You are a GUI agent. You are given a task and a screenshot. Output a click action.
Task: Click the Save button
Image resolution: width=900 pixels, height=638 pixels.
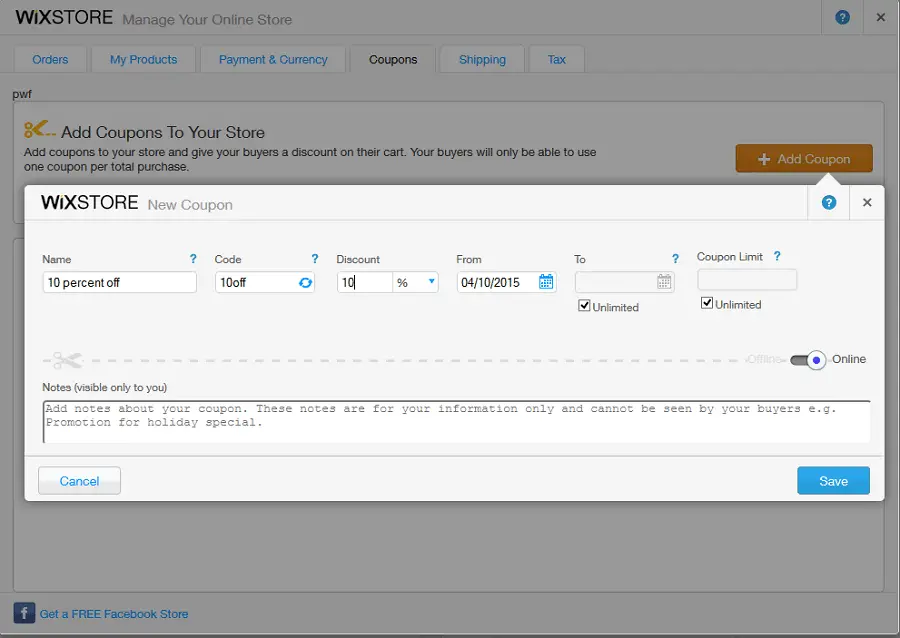point(833,481)
